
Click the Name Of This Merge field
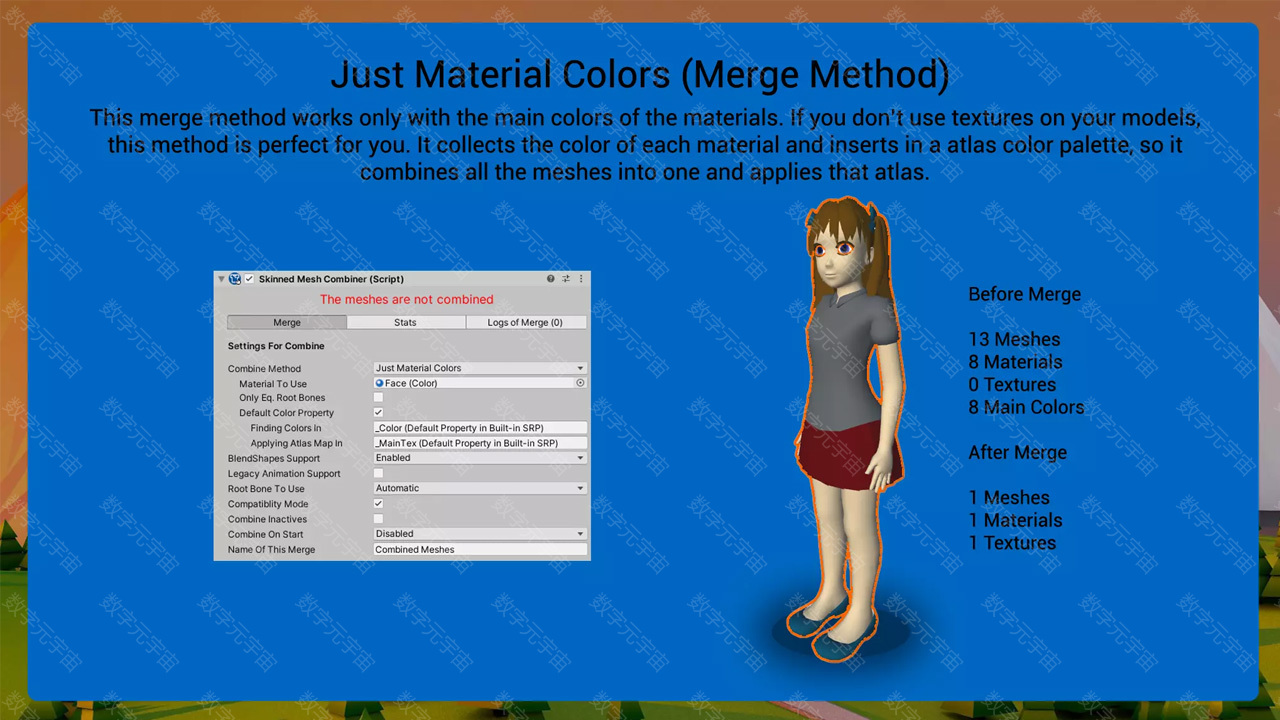tap(480, 549)
